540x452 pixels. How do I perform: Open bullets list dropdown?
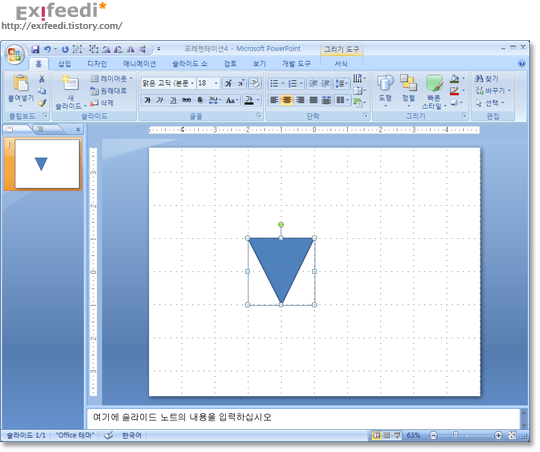pos(283,83)
